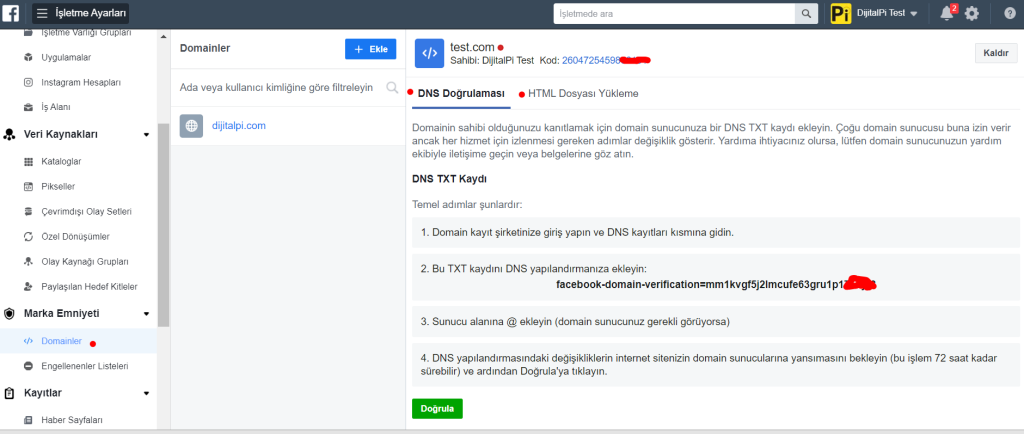Collapse the Kayıtlar section arrow
Screen dimensions: 1024x434
(146, 394)
